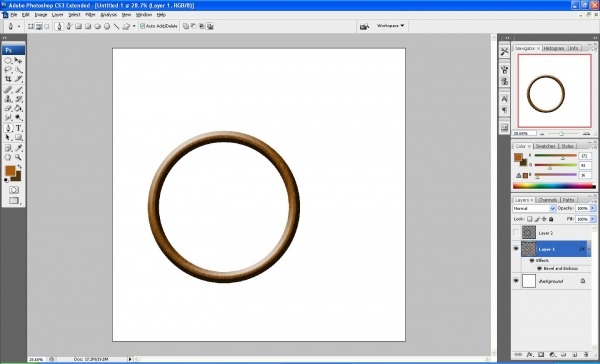Select the History Brush tool

(x=18, y=99)
